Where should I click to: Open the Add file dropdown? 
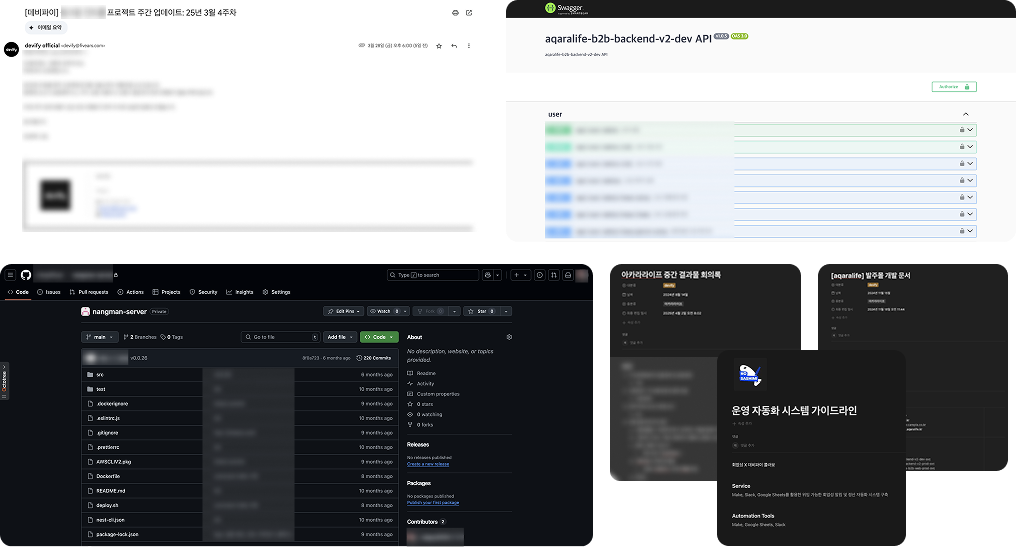pyautogui.click(x=340, y=337)
